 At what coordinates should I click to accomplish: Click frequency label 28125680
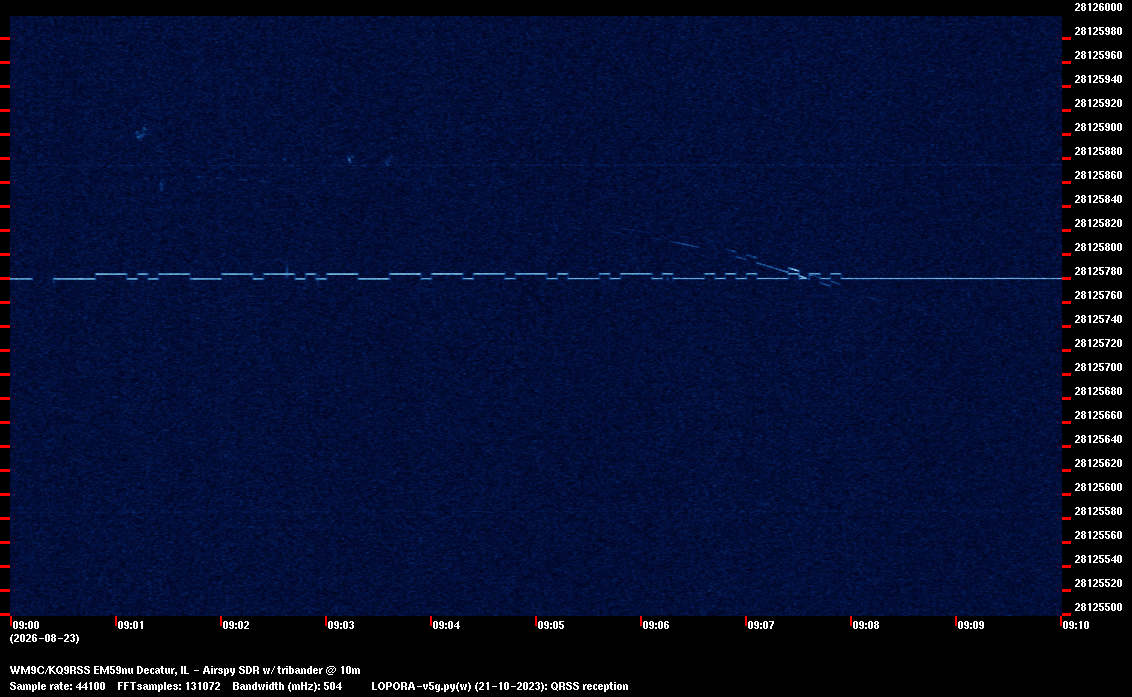pos(1098,391)
